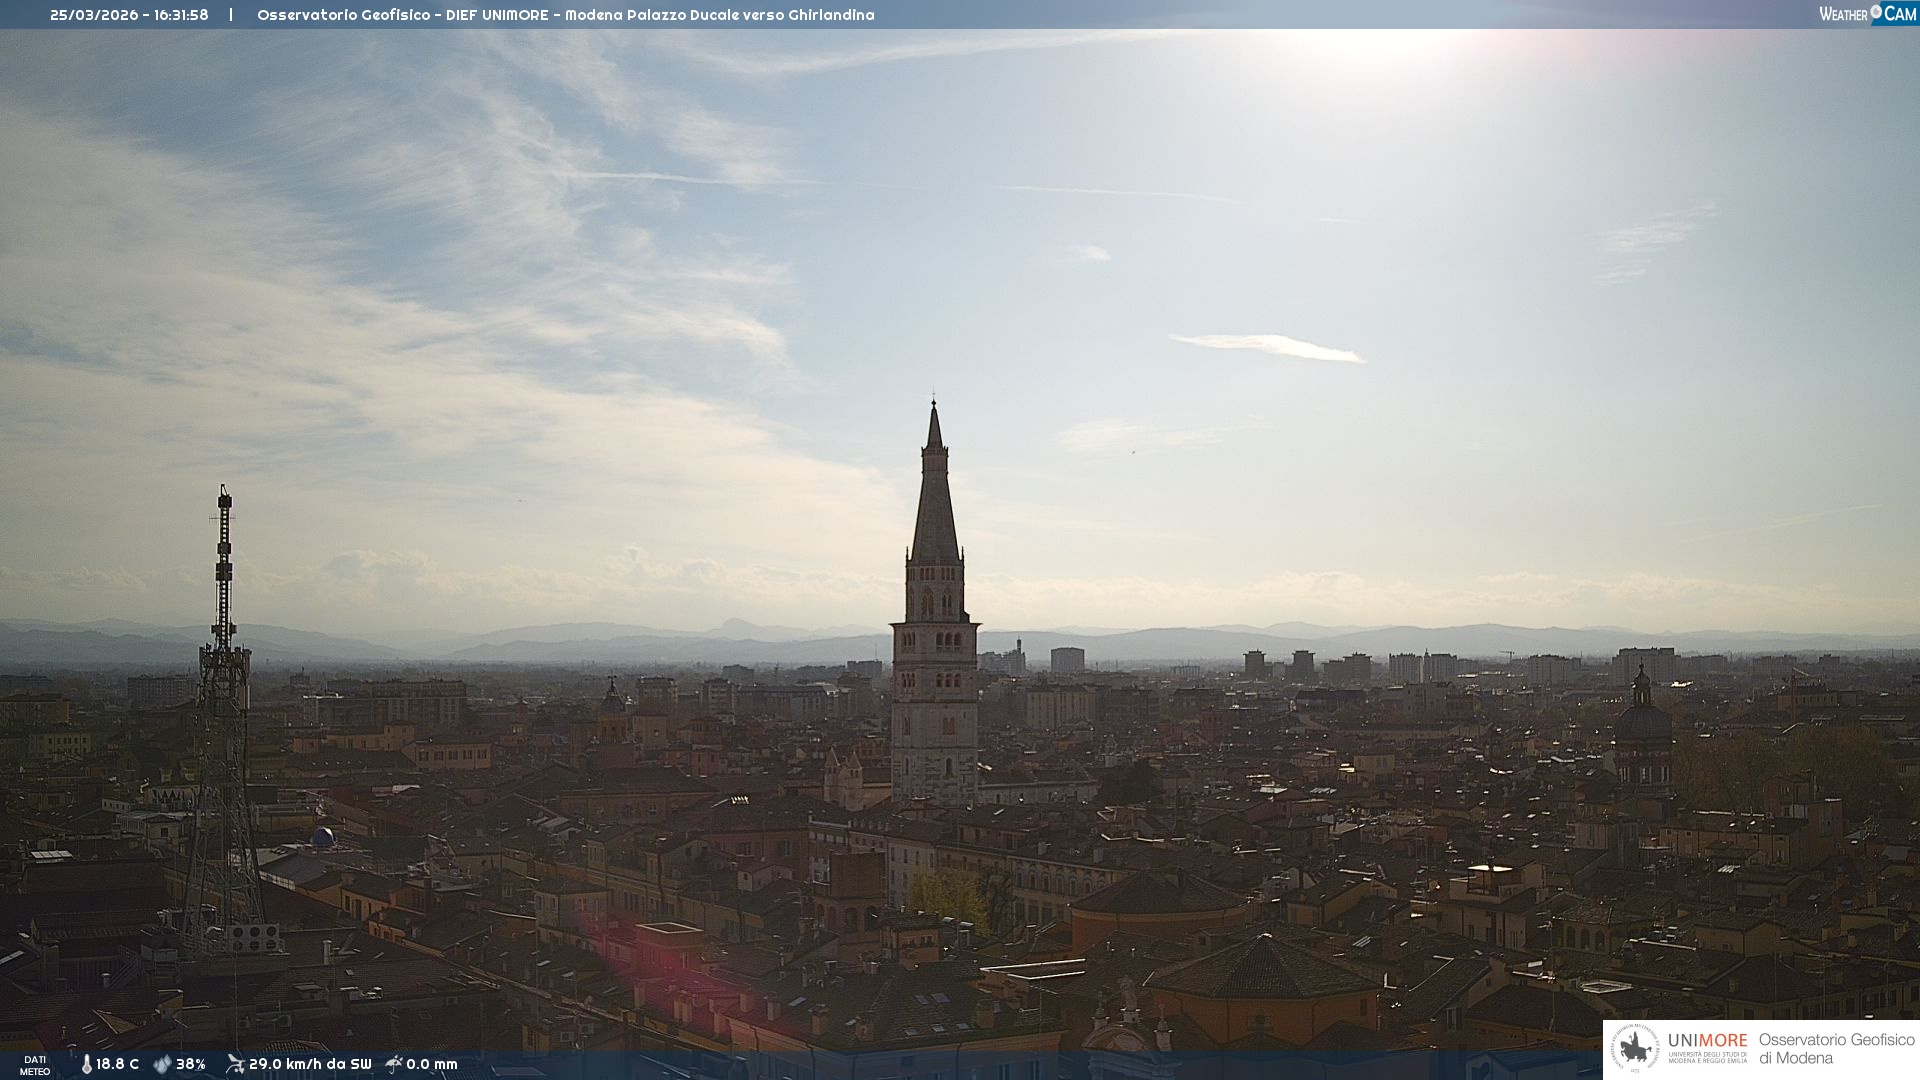
Task: Click the 38% humidity value
Action: click(x=191, y=1064)
